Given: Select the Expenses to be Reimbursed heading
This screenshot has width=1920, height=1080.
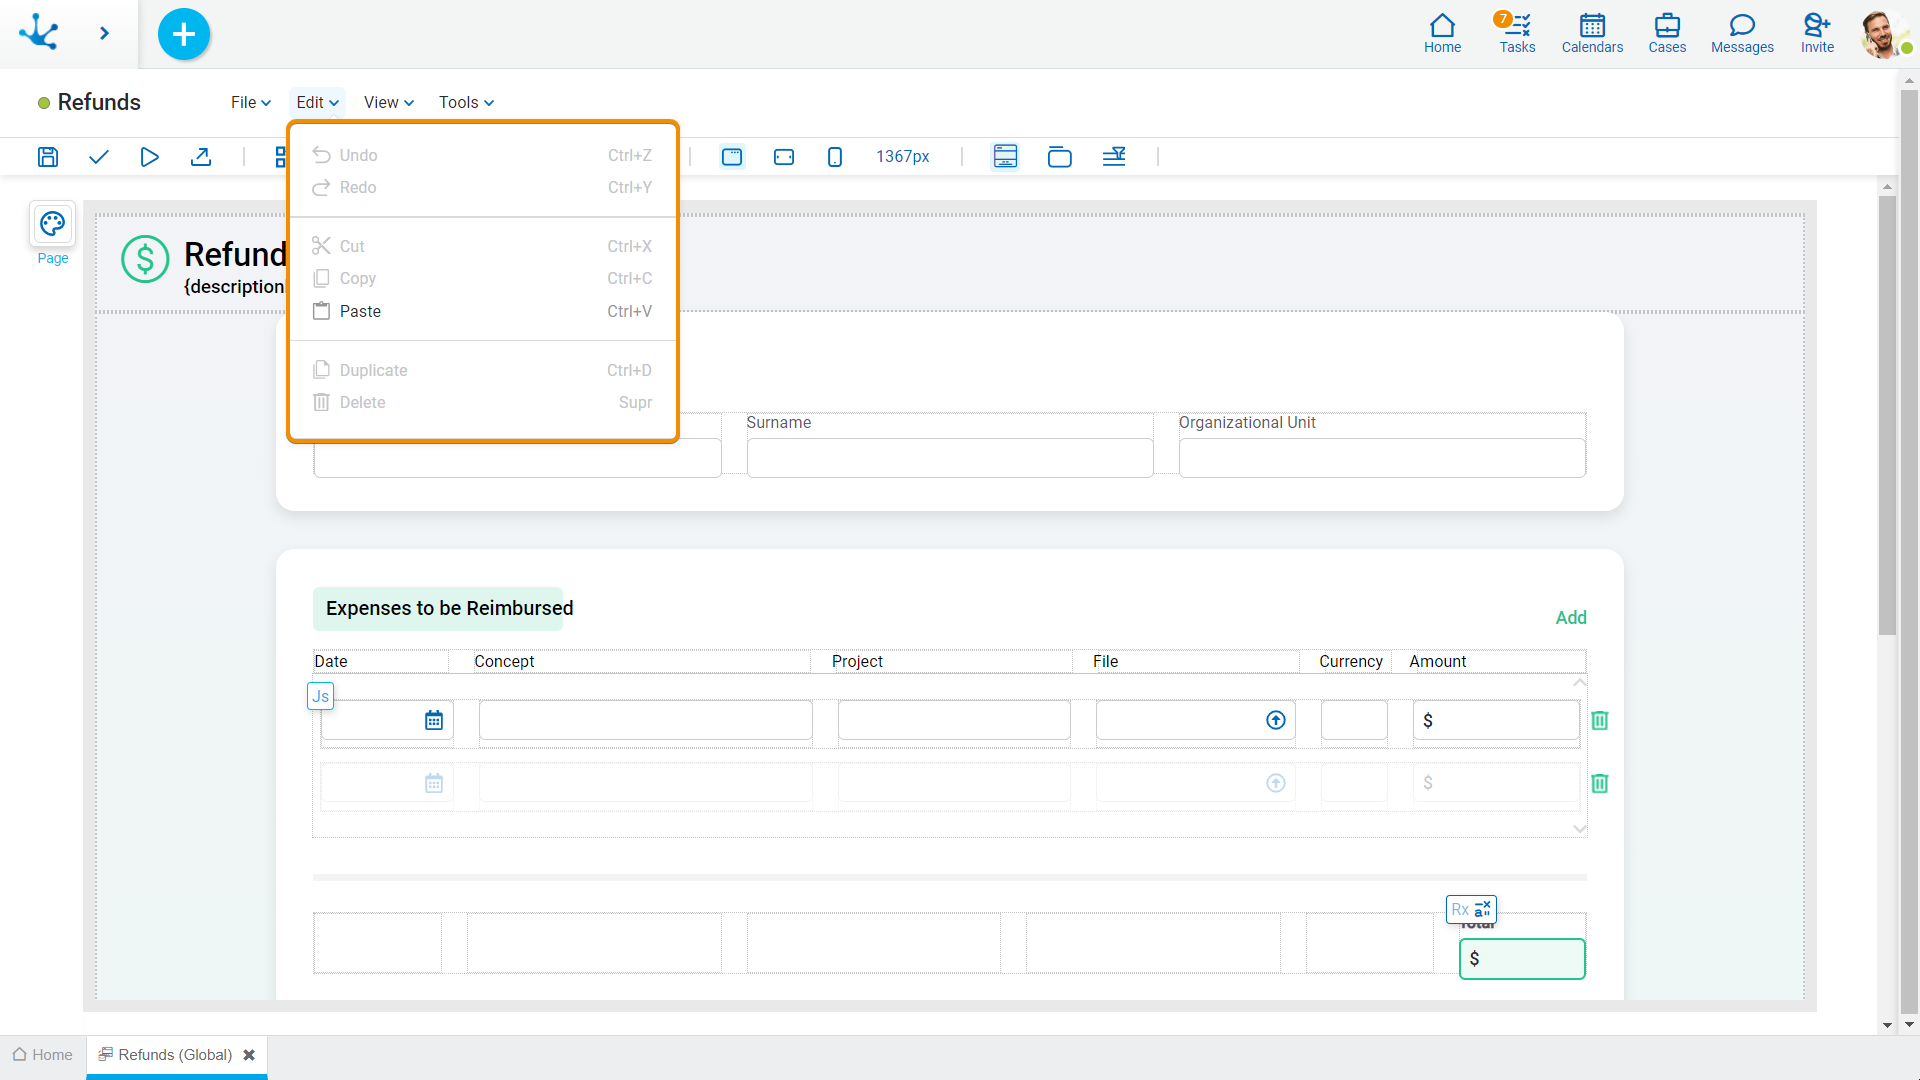Looking at the screenshot, I should pyautogui.click(x=449, y=608).
